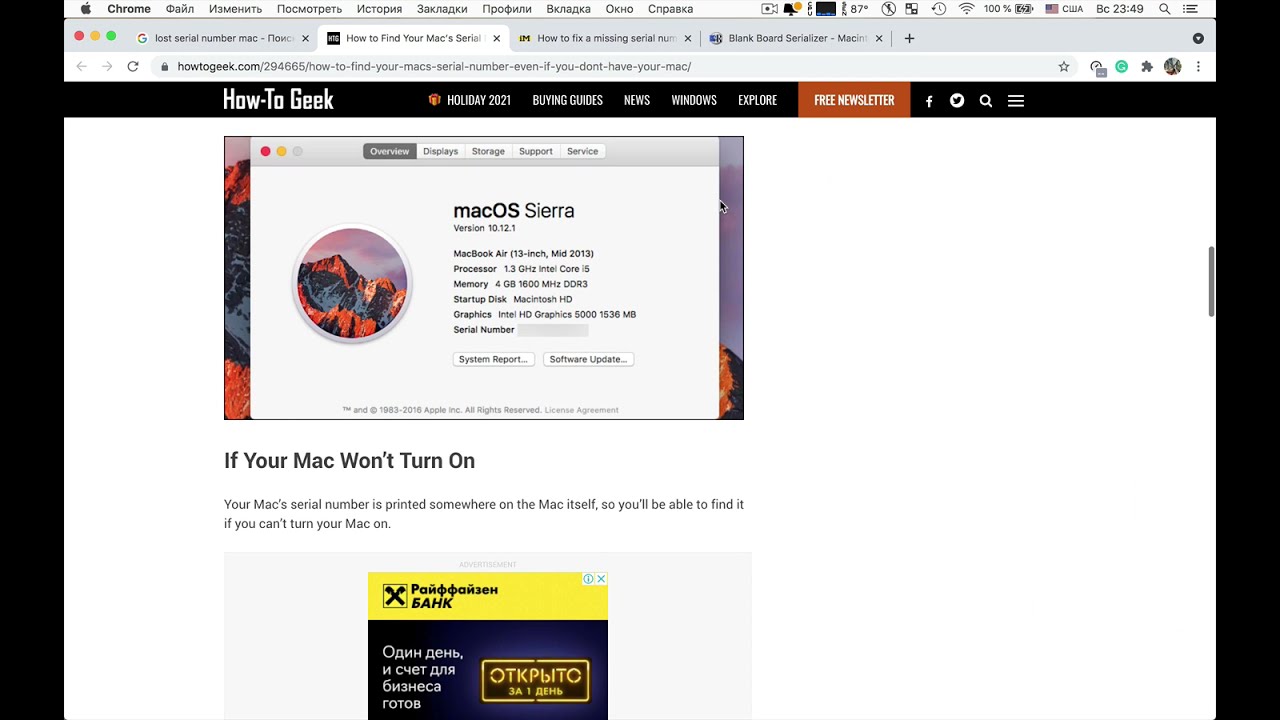Close the Raiffeisen bank ad
The image size is (1280, 720).
[x=601, y=579]
